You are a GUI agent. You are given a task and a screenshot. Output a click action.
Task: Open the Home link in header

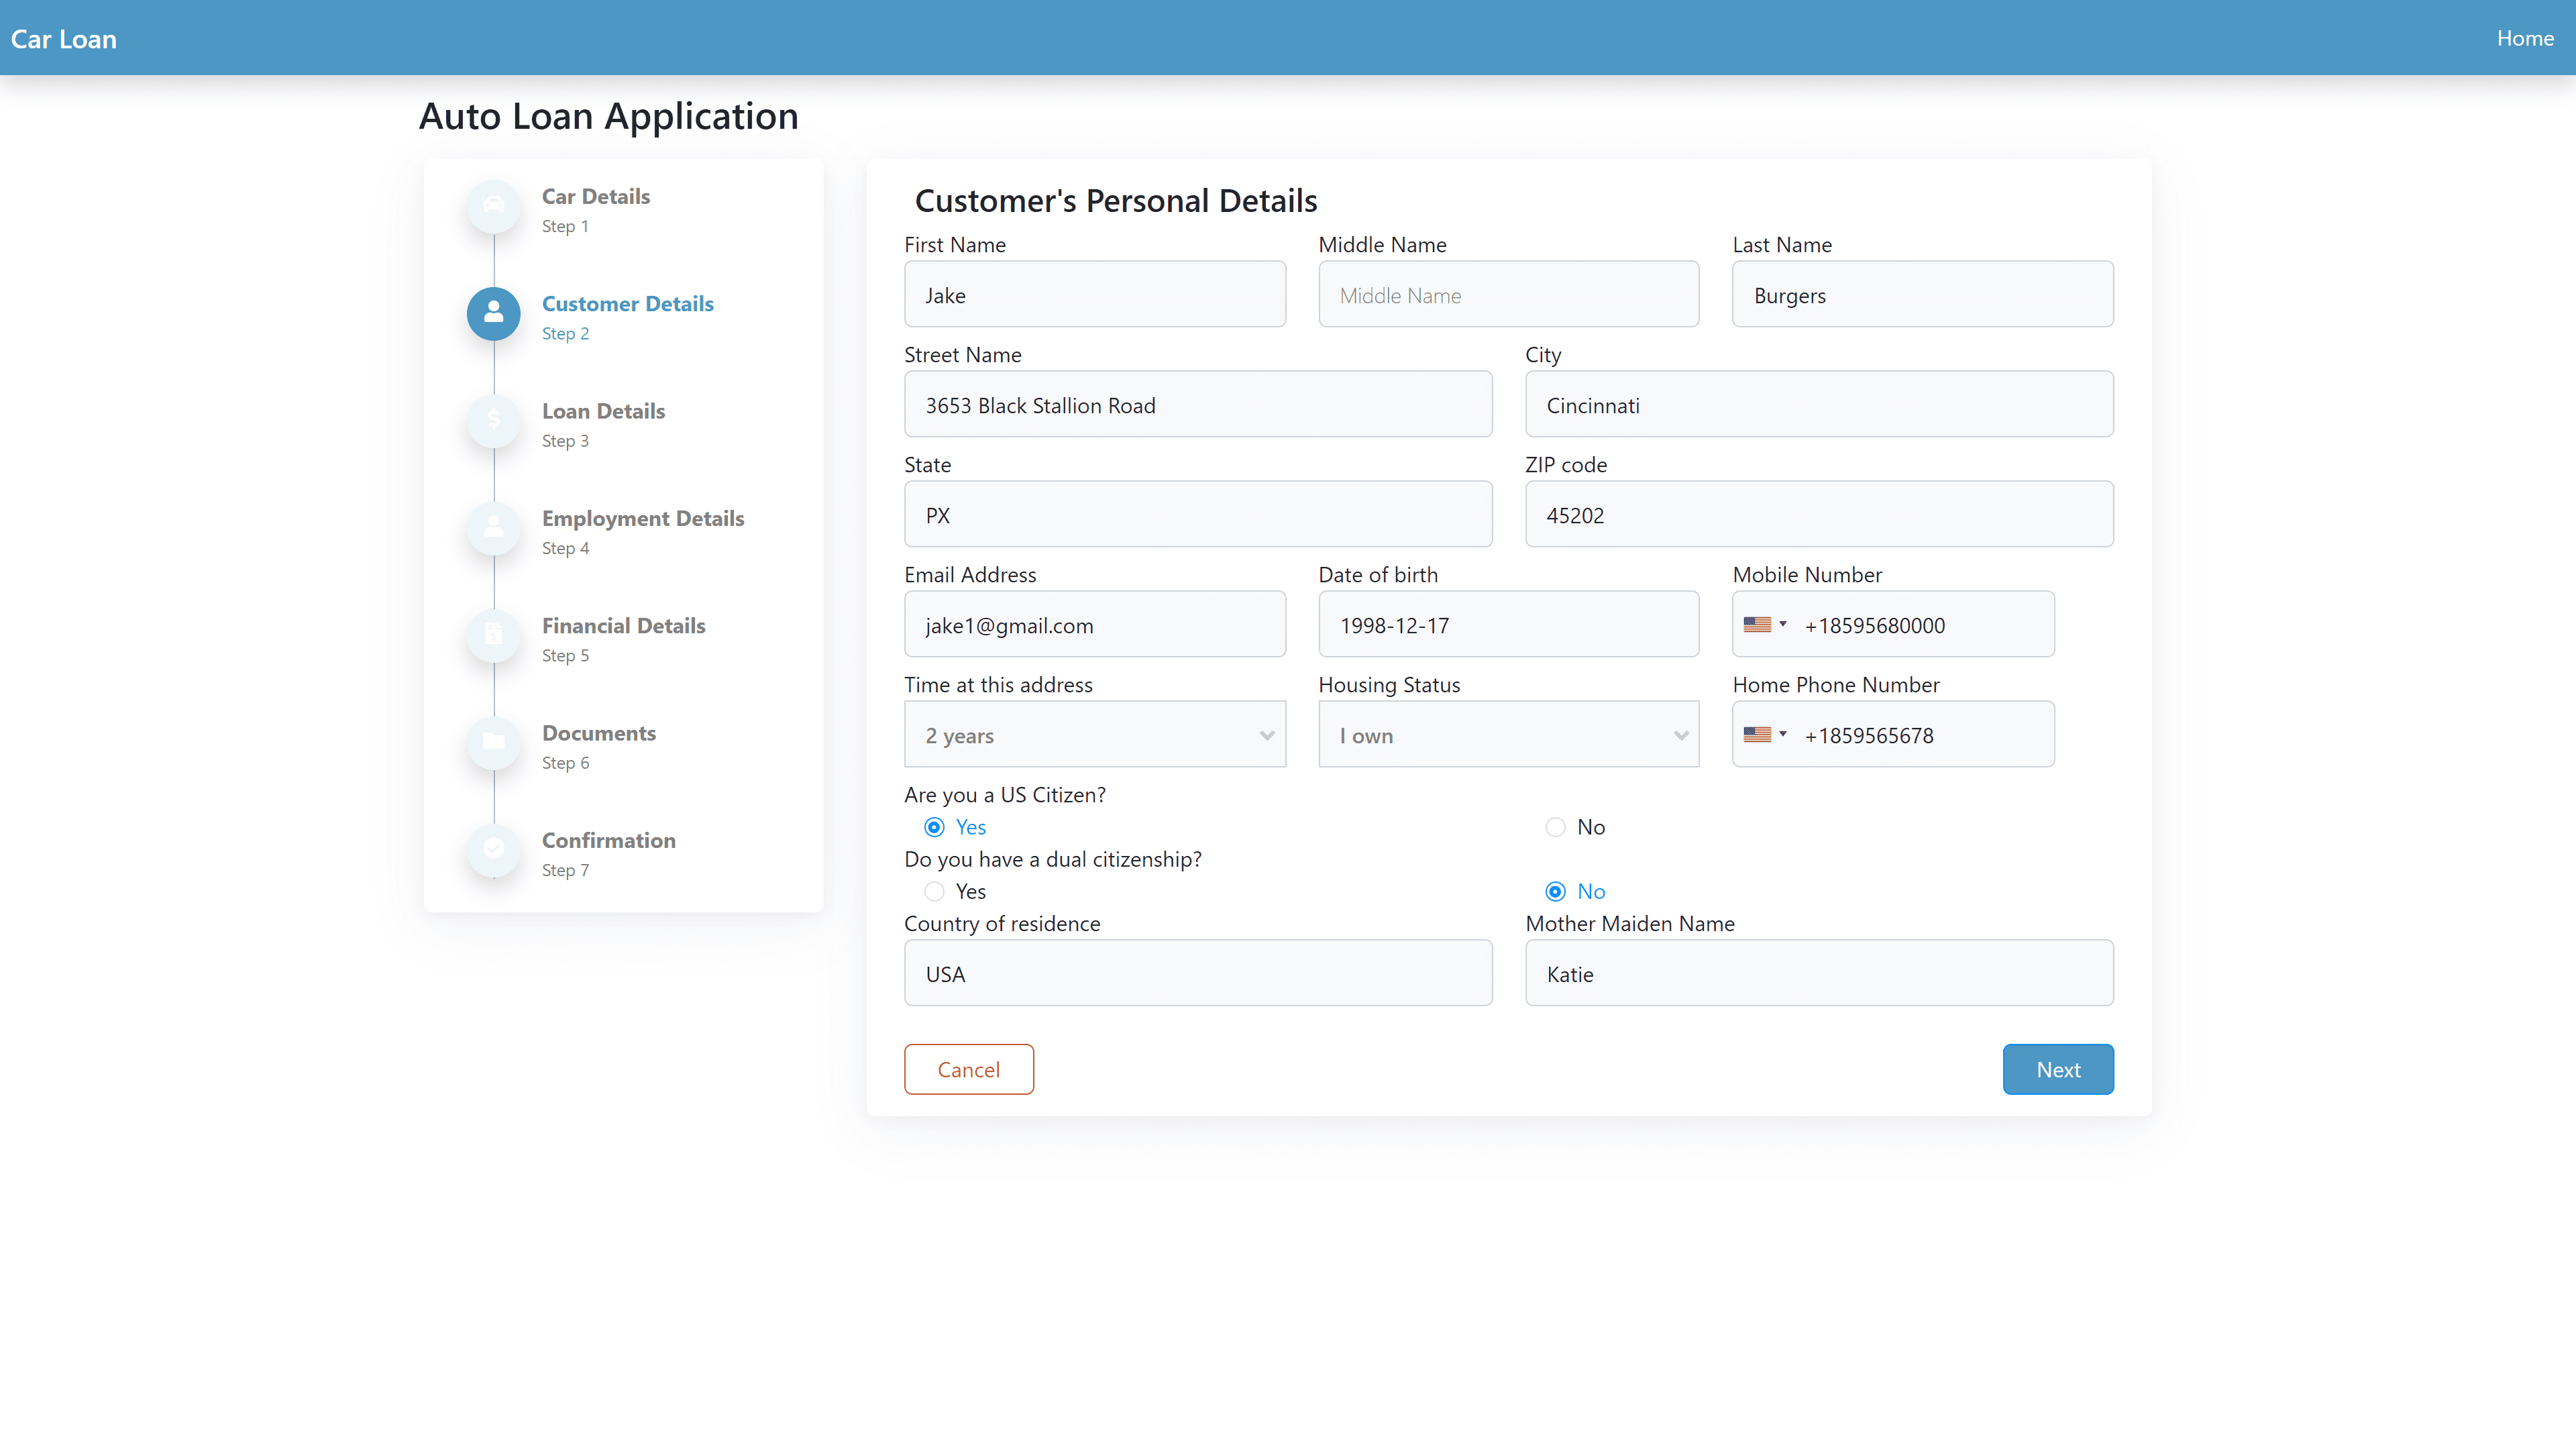coord(2525,38)
